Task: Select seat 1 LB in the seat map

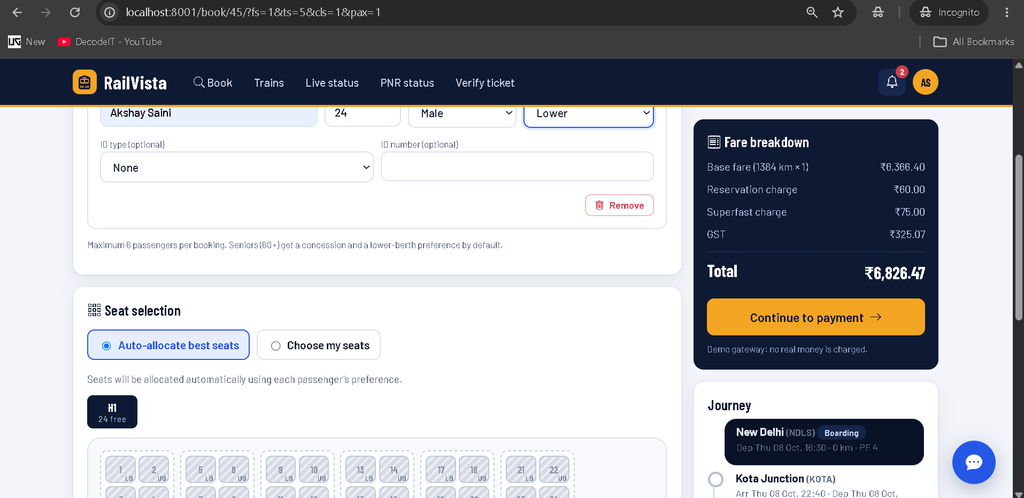Action: point(121,469)
